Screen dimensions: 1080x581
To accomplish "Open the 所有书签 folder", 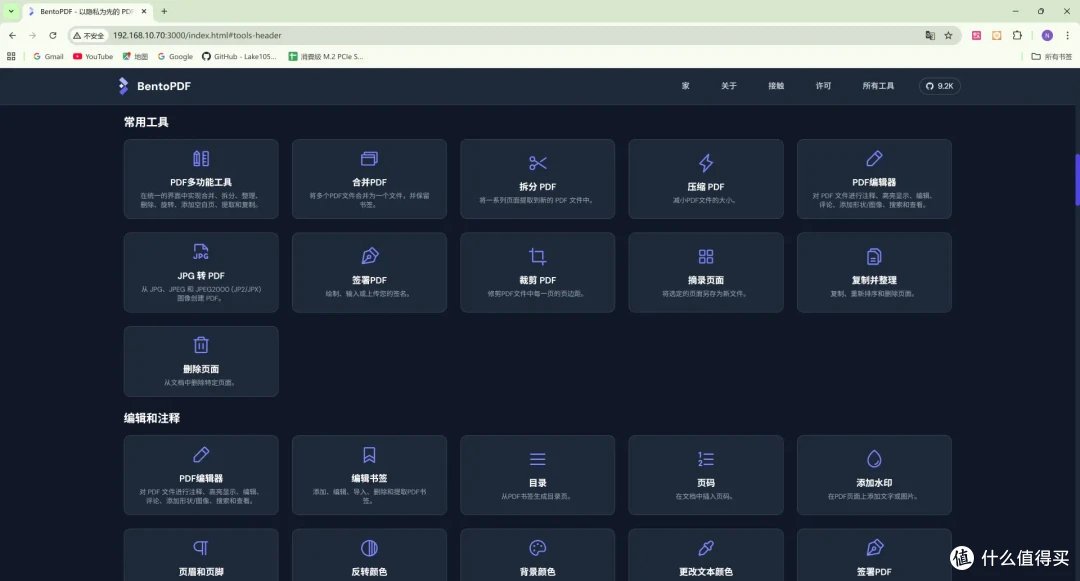I will [x=1052, y=56].
